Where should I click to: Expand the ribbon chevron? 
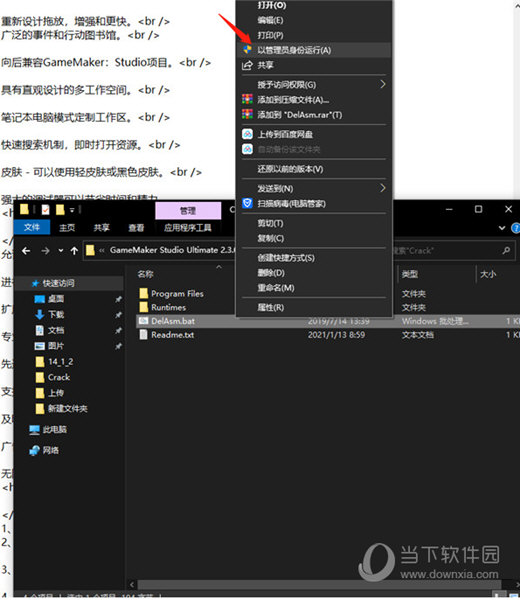pos(502,228)
